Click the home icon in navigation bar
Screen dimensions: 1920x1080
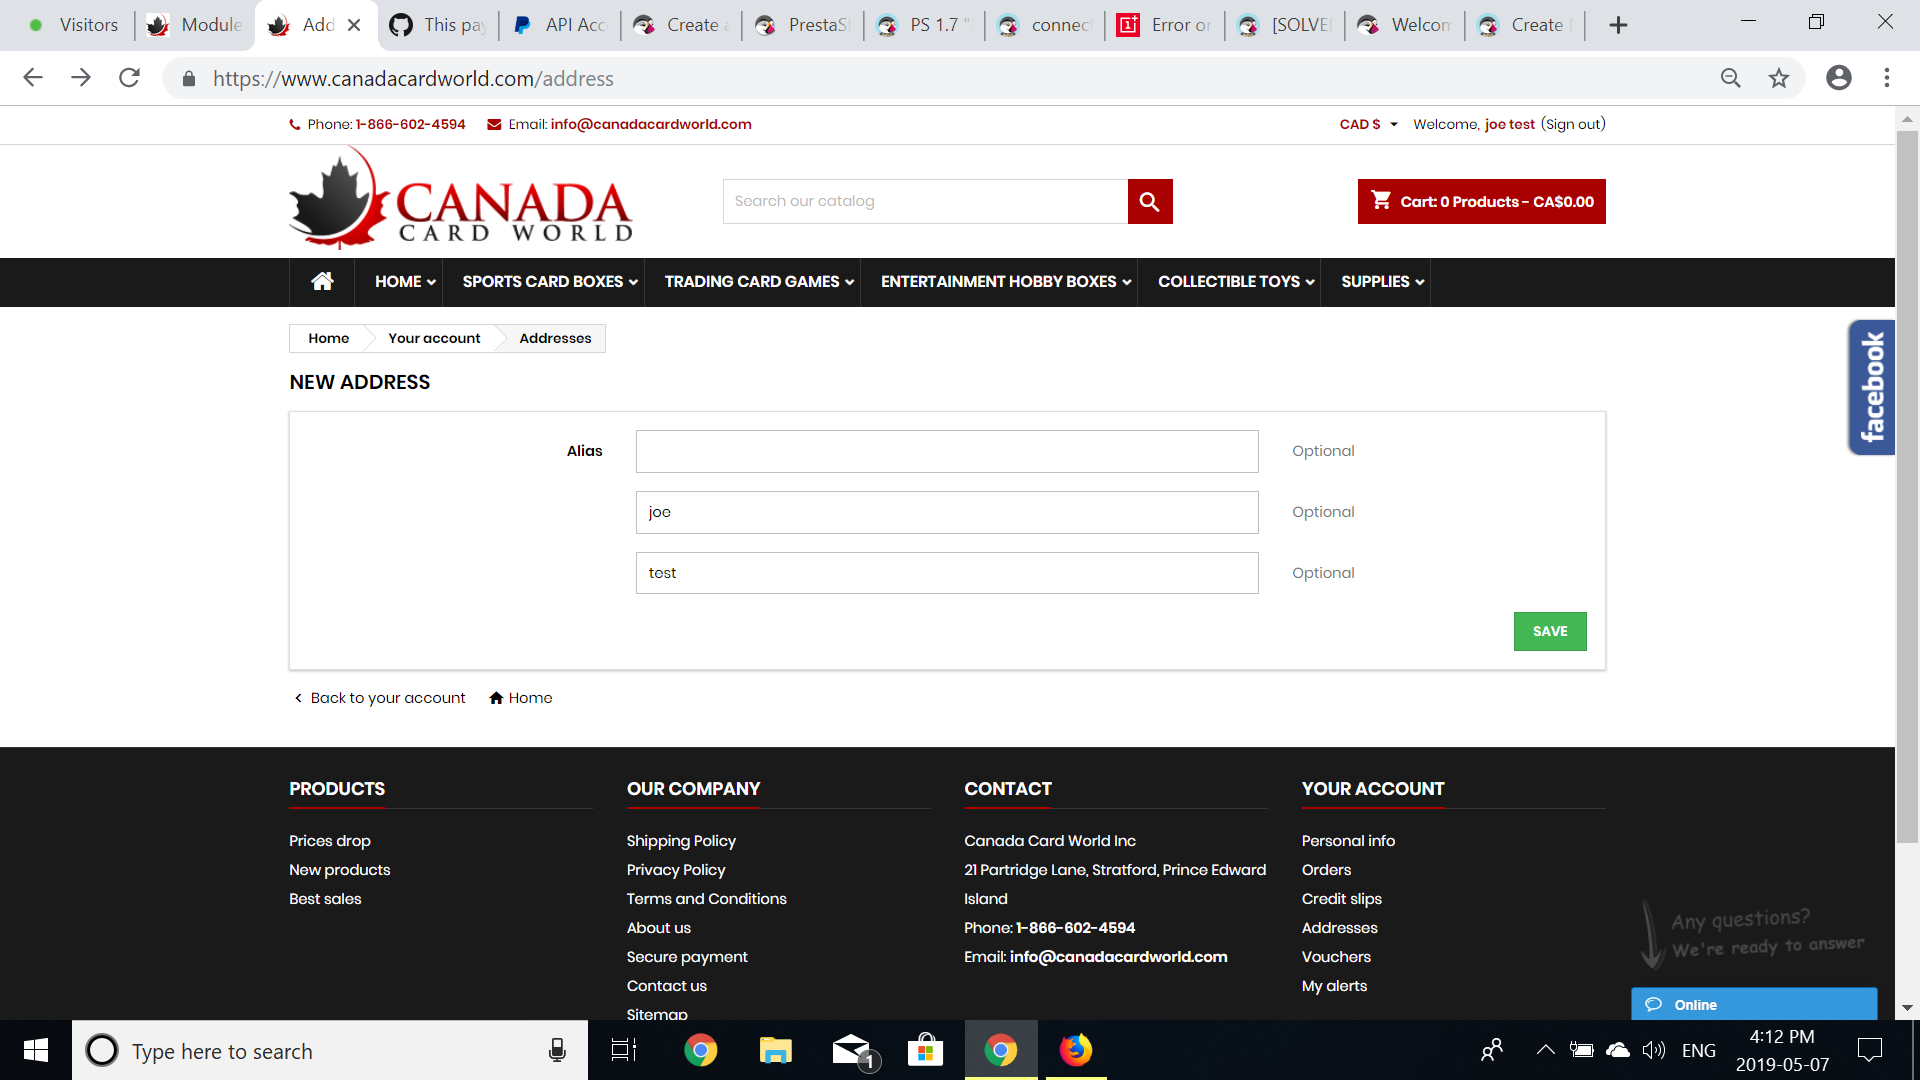322,282
